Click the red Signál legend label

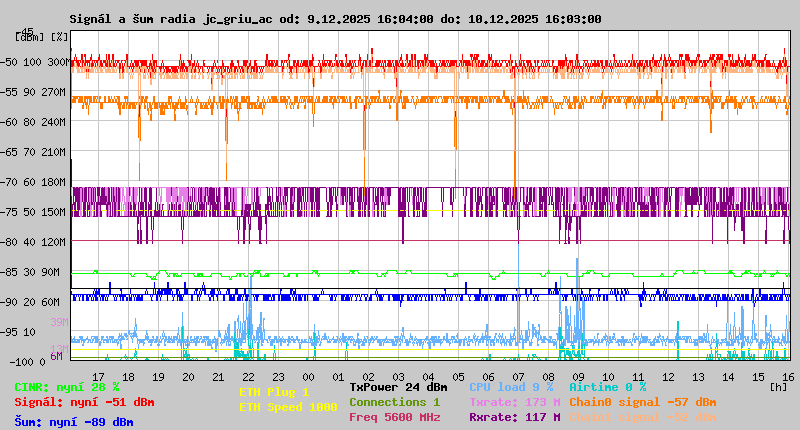84,402
